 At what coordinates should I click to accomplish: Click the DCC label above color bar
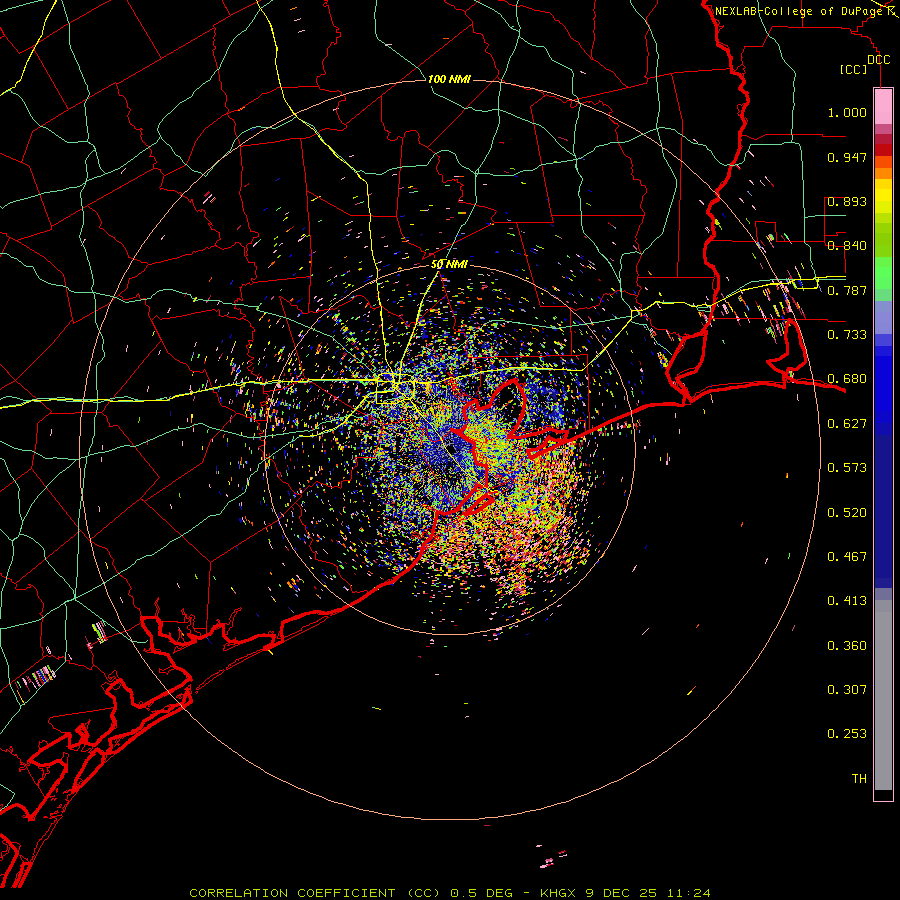tap(878, 60)
